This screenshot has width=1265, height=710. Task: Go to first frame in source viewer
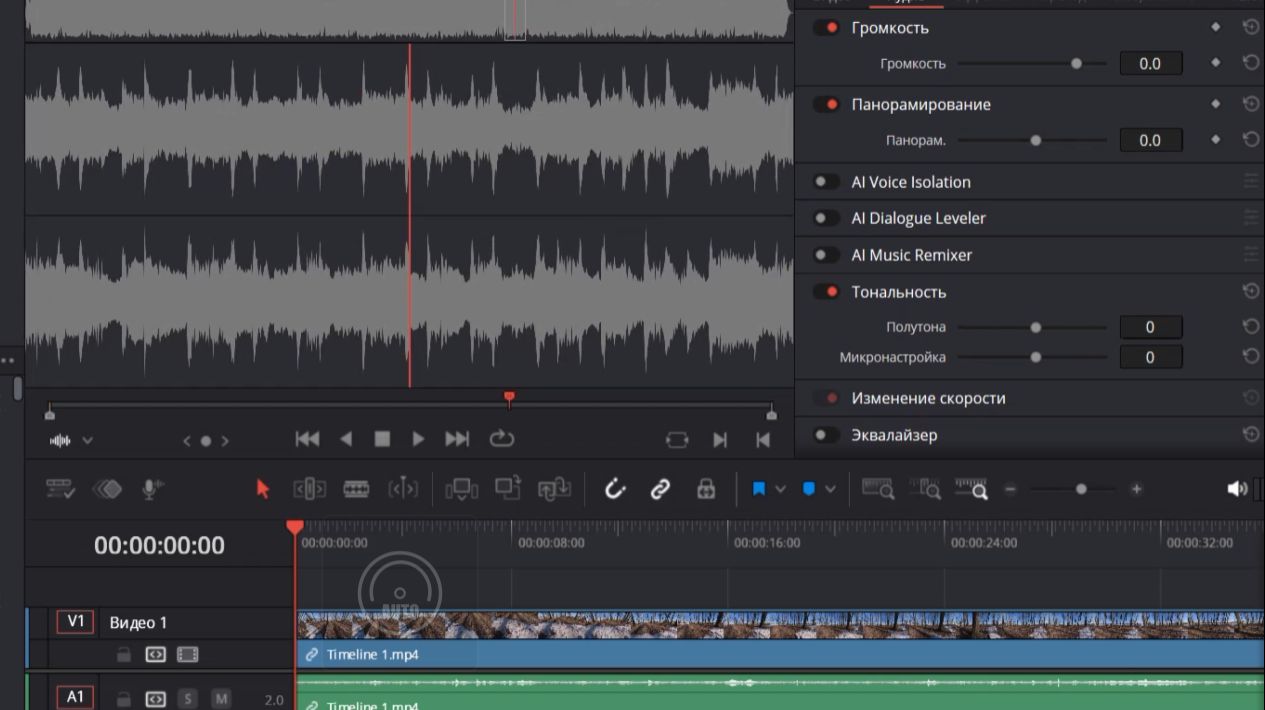pos(308,439)
